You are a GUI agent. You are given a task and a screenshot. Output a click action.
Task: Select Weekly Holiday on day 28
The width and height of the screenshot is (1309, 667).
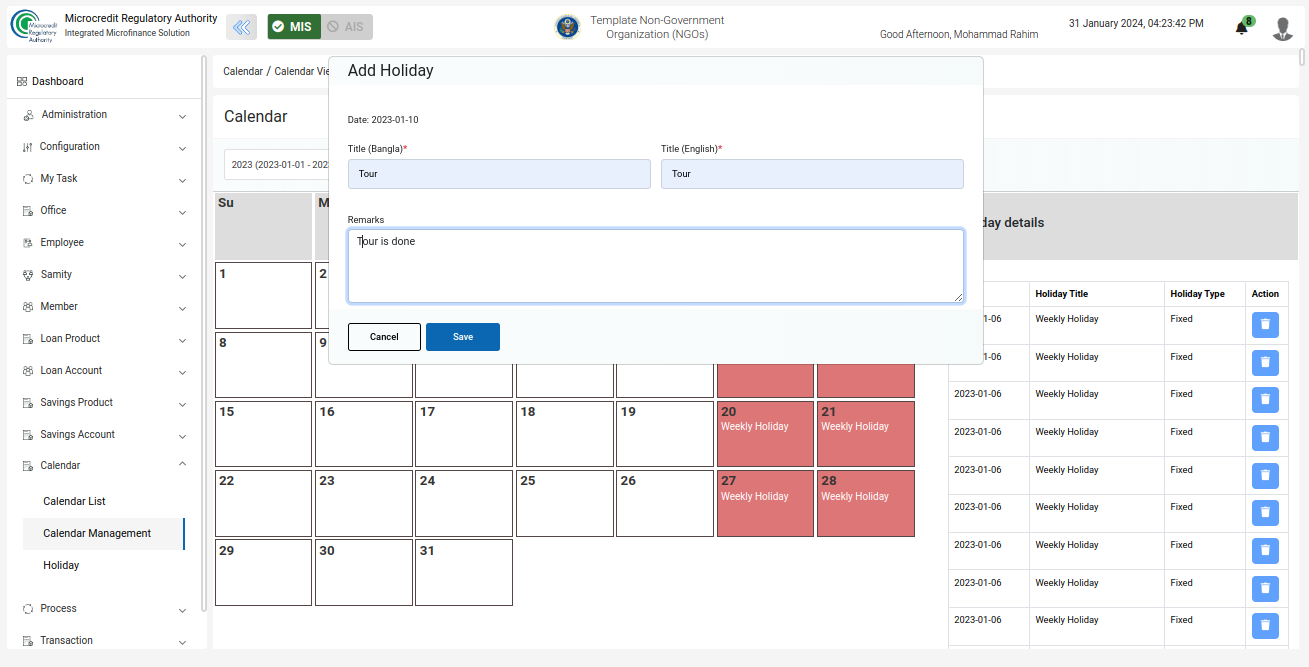point(866,503)
